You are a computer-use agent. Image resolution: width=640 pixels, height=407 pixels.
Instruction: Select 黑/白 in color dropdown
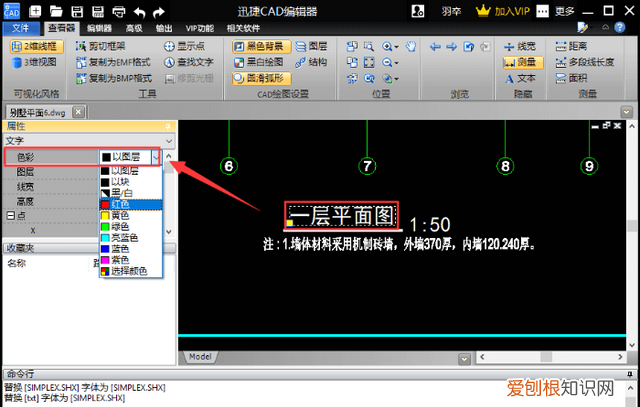pos(131,193)
